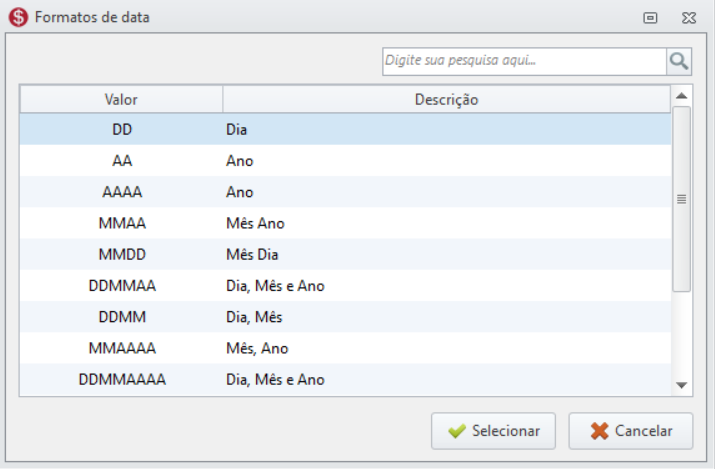Select the DDMM Dia, Mês row

click(345, 317)
